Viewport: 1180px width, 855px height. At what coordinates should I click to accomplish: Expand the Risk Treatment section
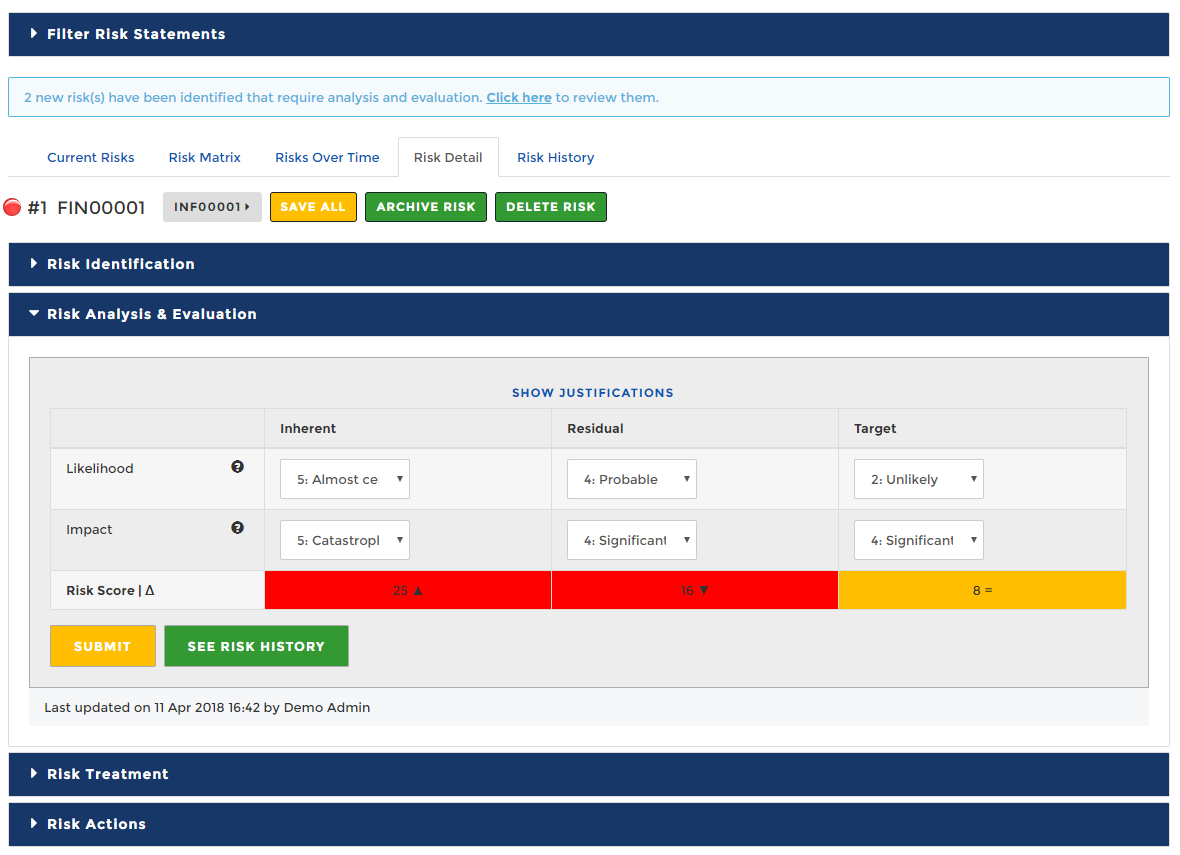(x=107, y=774)
